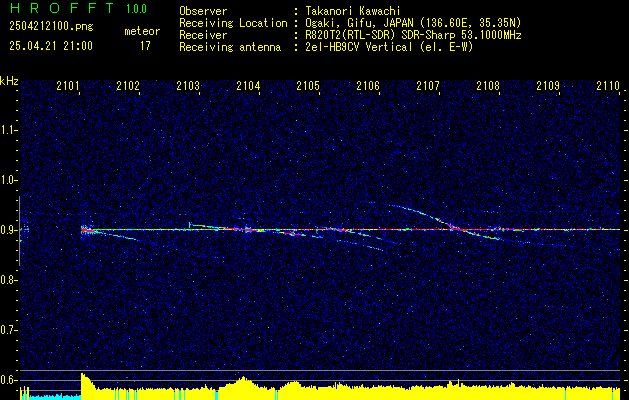
Task: Click the 2107 time axis marker
Action: (428, 86)
